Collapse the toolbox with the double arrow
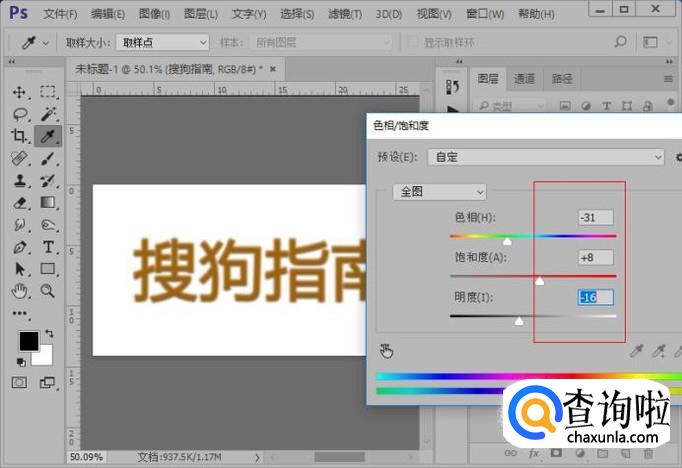Image resolution: width=682 pixels, height=468 pixels. 12,62
